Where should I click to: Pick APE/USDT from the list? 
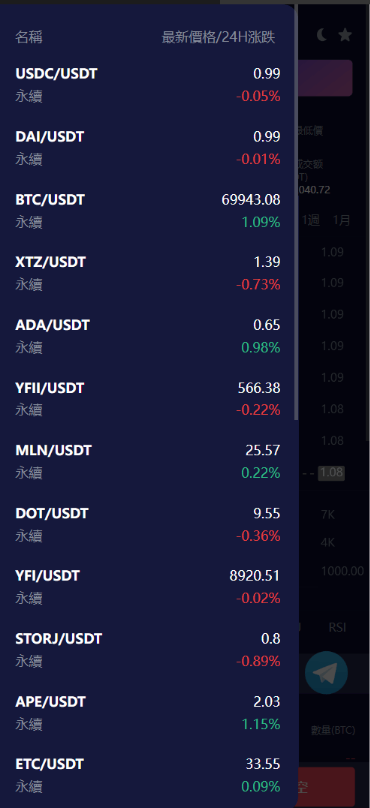coord(147,713)
